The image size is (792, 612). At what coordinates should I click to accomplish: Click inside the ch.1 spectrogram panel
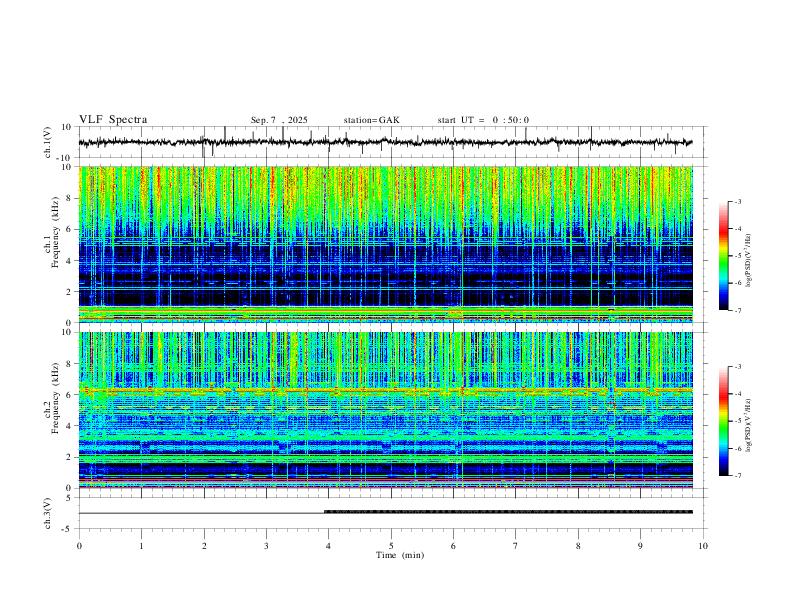coord(385,244)
